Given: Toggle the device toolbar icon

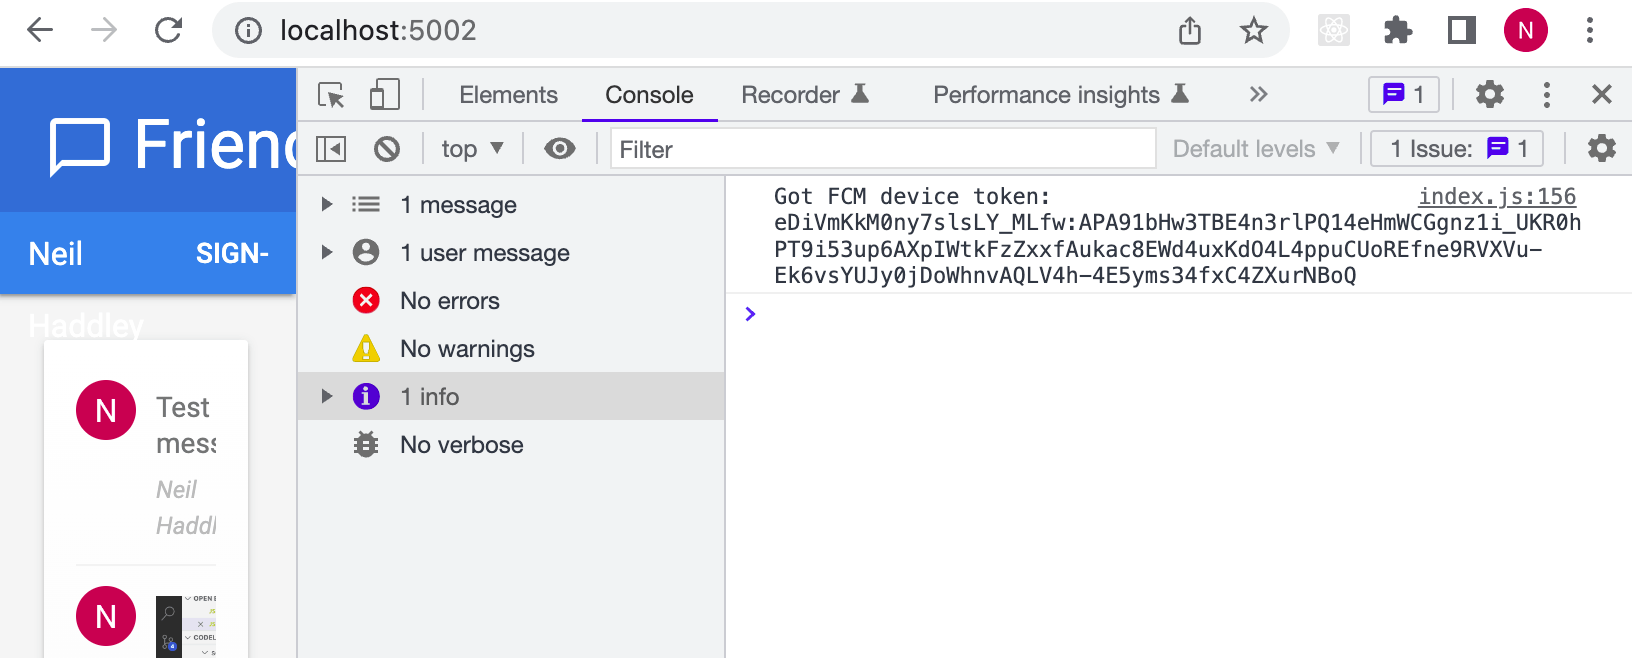Looking at the screenshot, I should point(384,95).
